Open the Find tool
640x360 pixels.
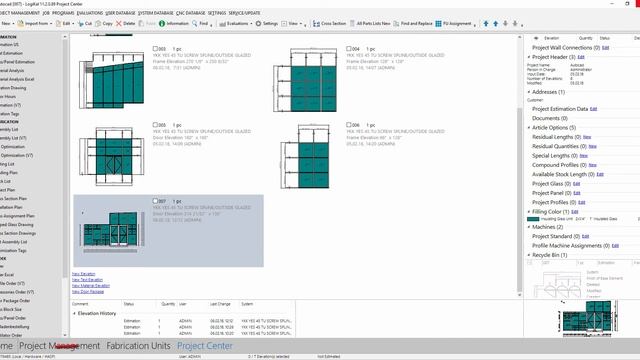coord(200,24)
